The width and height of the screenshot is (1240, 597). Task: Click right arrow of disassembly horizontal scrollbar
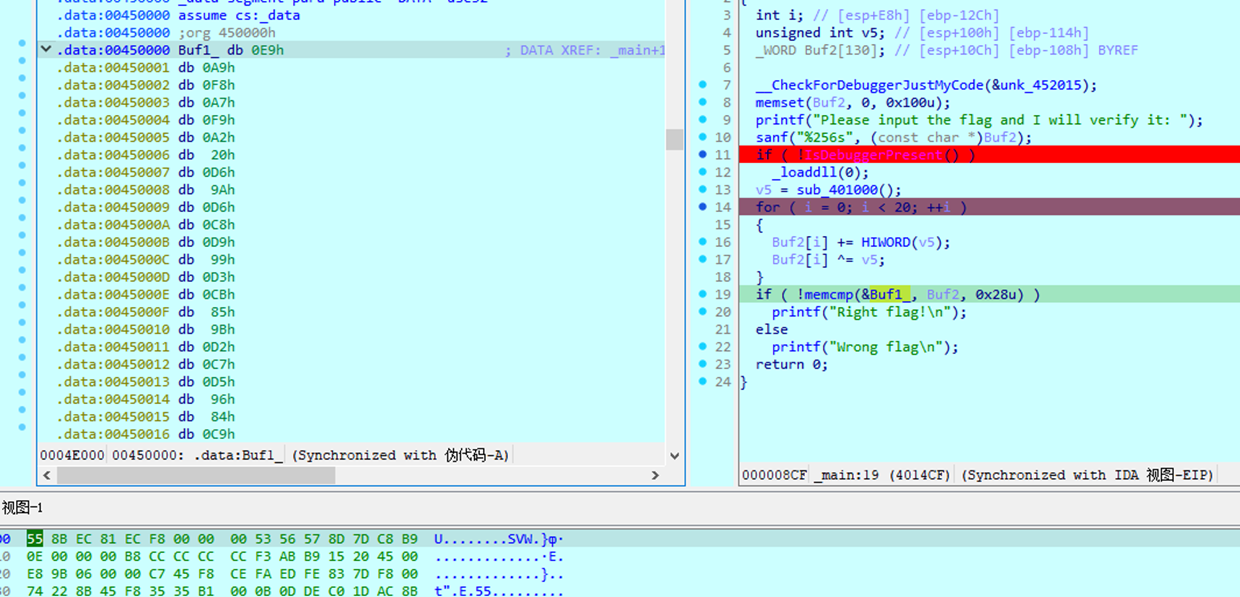point(657,476)
